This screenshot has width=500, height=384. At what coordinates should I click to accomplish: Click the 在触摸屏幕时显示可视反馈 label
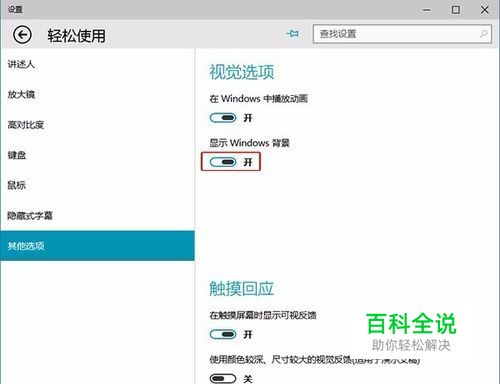[x=263, y=315]
